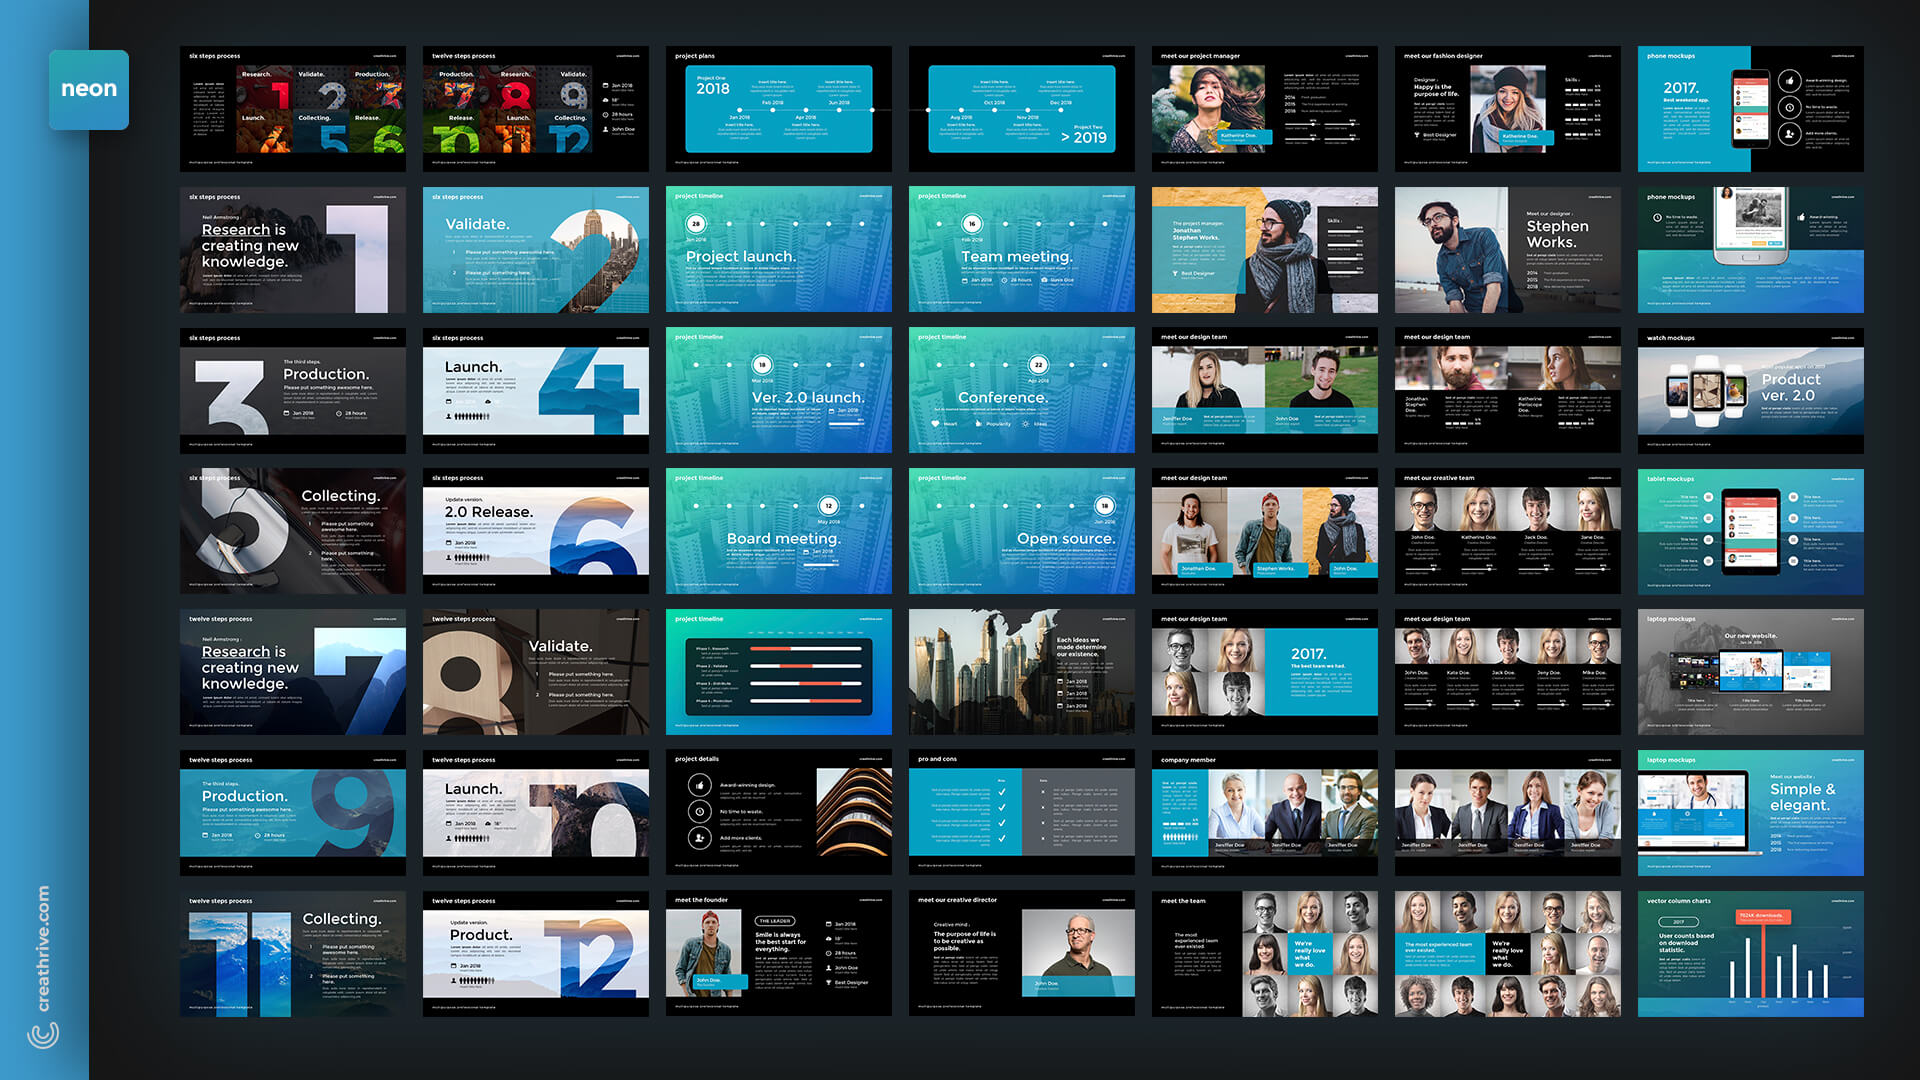Screen dimensions: 1920x1080
Task: Open the vector column charts slide thumbnail
Action: click(x=1750, y=953)
